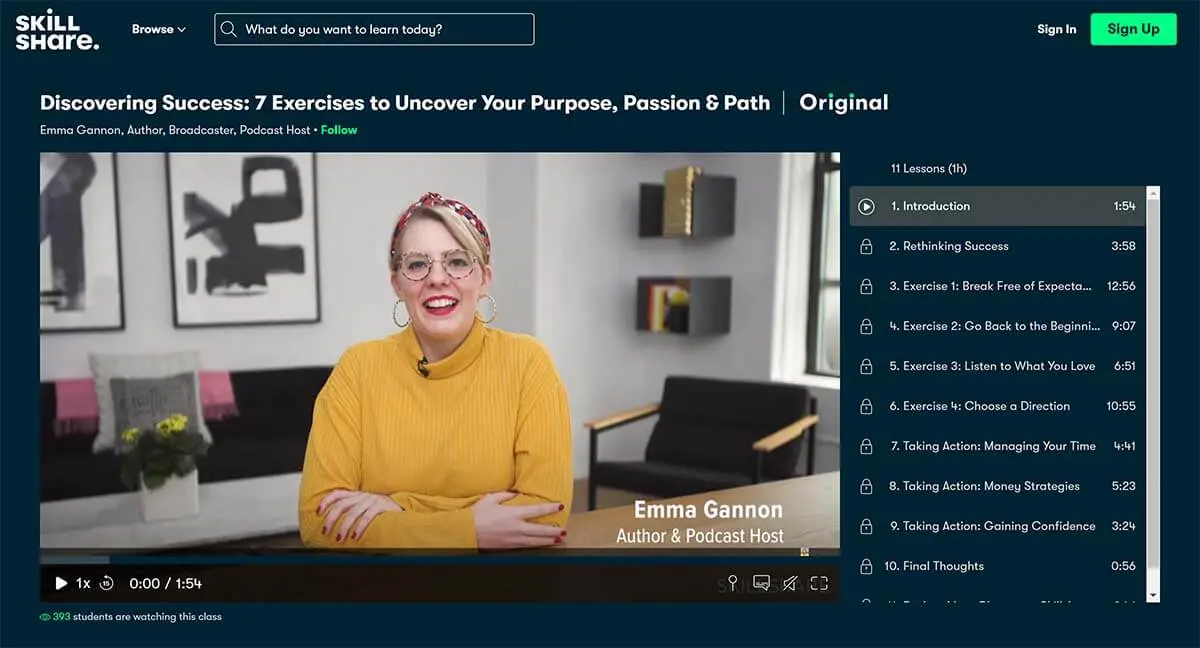Click '393 students are watching this class' text
The image size is (1200, 648).
[137, 617]
